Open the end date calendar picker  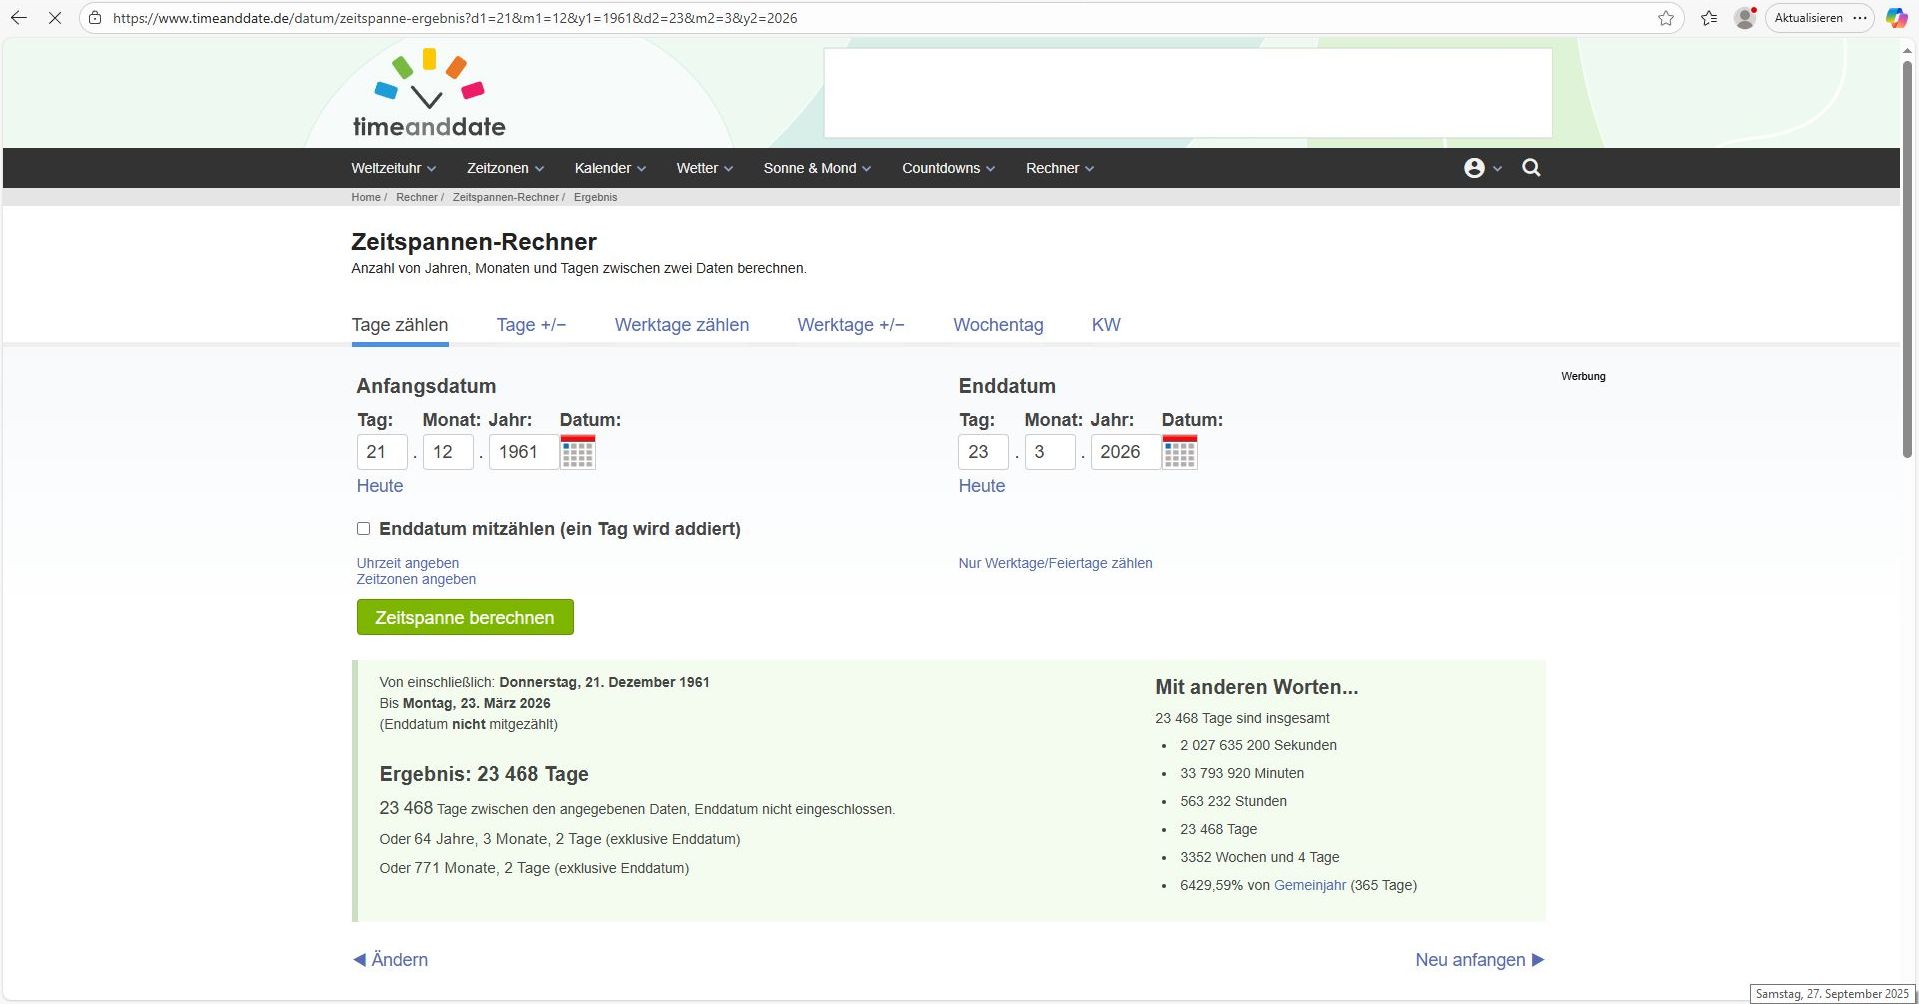tap(1179, 452)
